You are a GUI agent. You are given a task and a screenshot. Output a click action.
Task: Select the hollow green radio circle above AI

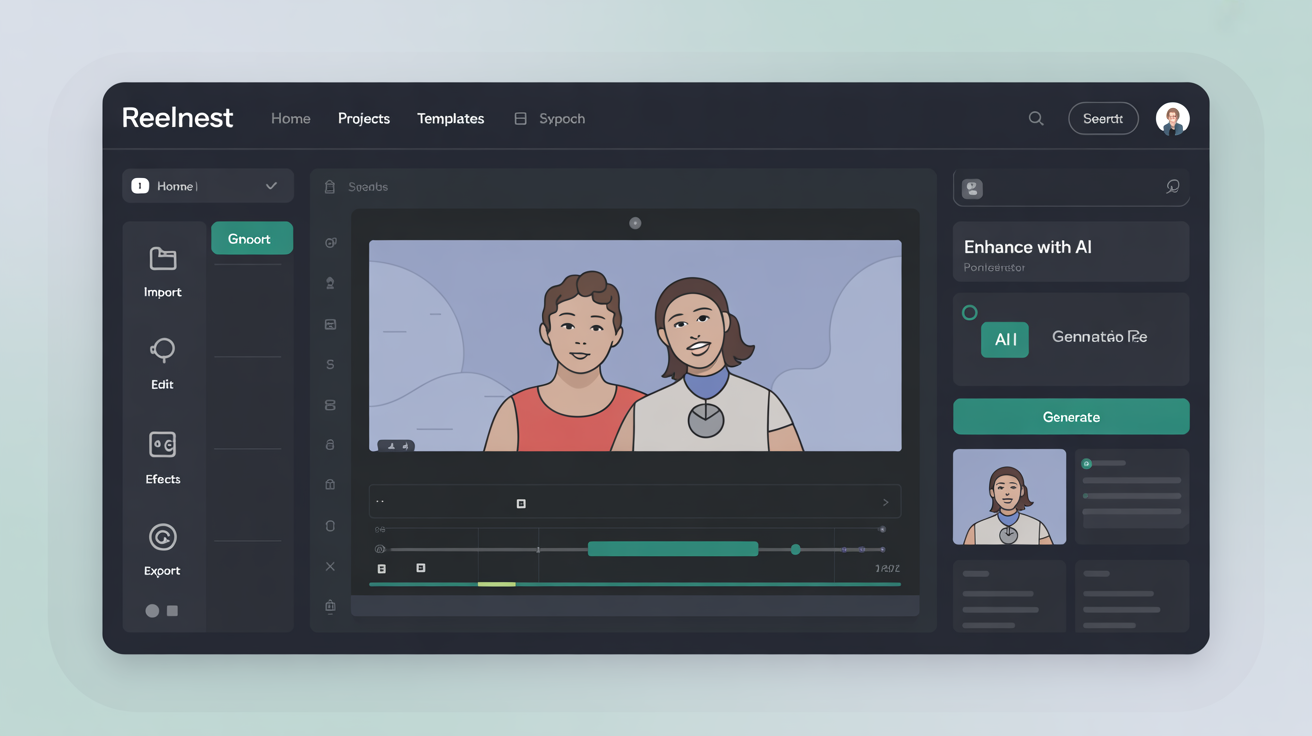pyautogui.click(x=969, y=313)
